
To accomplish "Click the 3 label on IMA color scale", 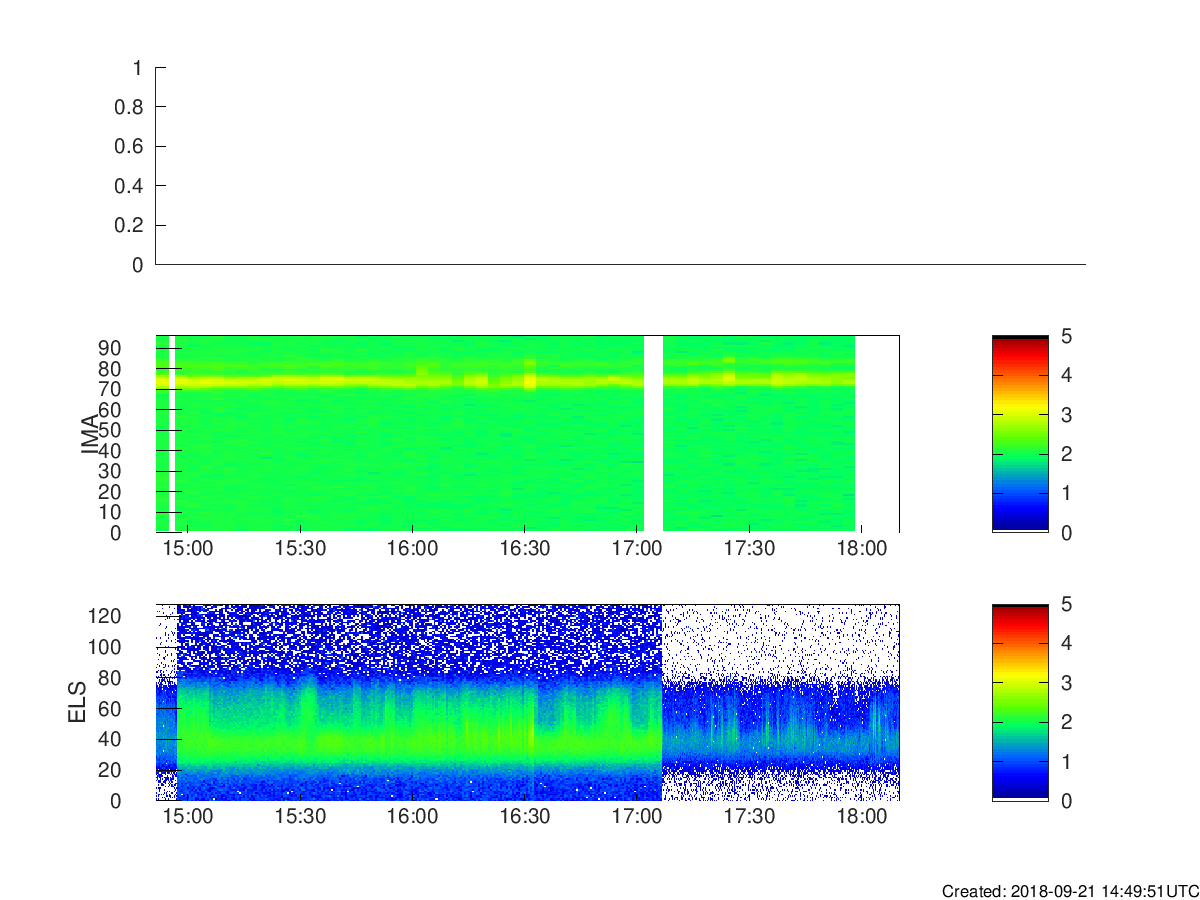I will [x=1066, y=414].
